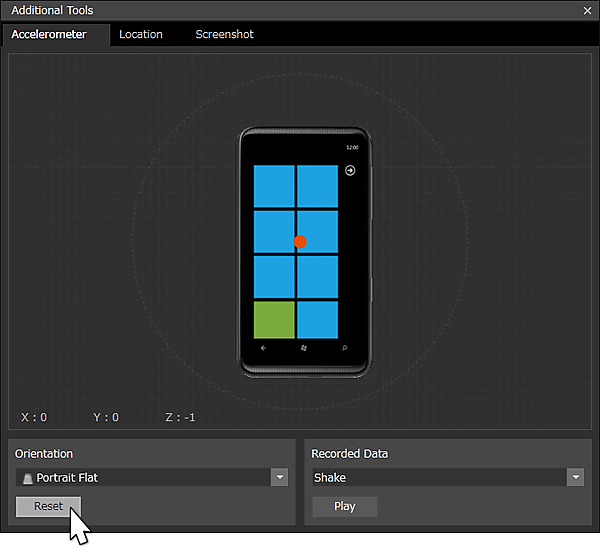The height and width of the screenshot is (550, 600).
Task: Expand the Orientation dropdown arrow
Action: click(279, 478)
